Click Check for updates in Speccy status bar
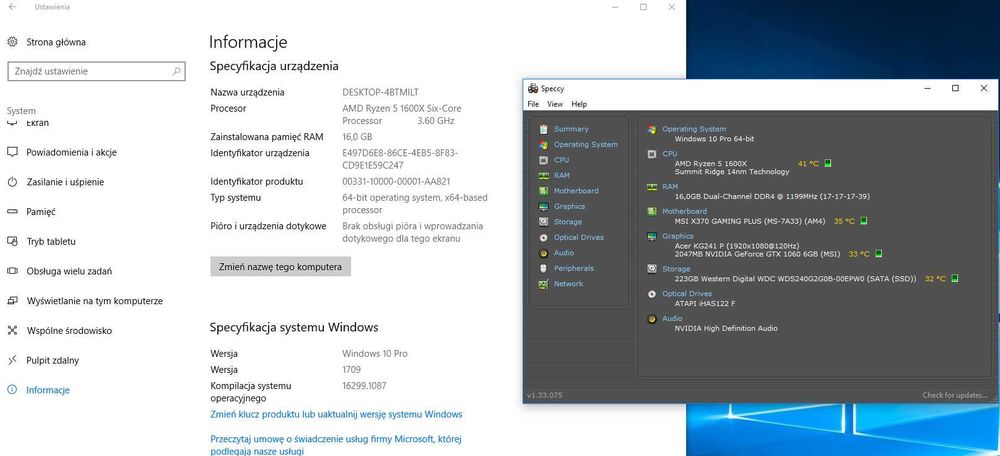 [954, 395]
